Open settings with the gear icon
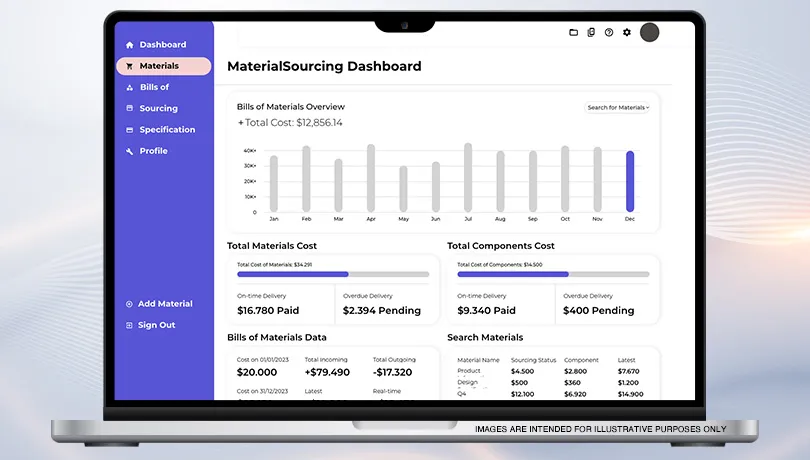The width and height of the screenshot is (810, 460). (x=627, y=32)
